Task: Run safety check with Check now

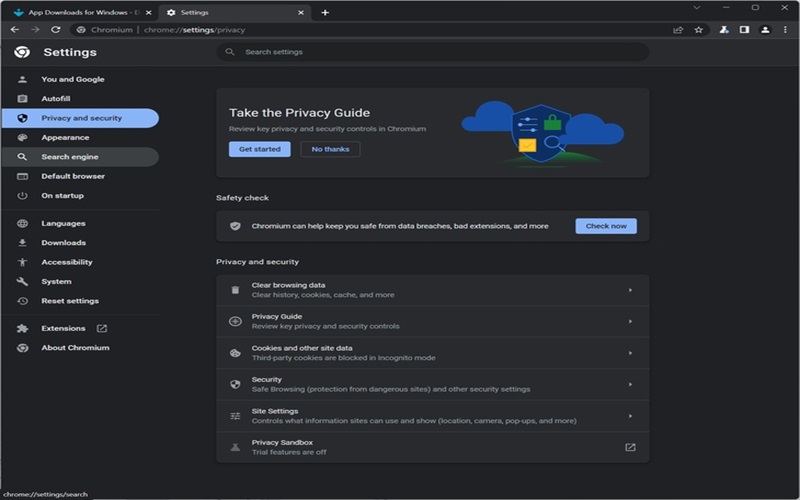Action: pyautogui.click(x=606, y=226)
